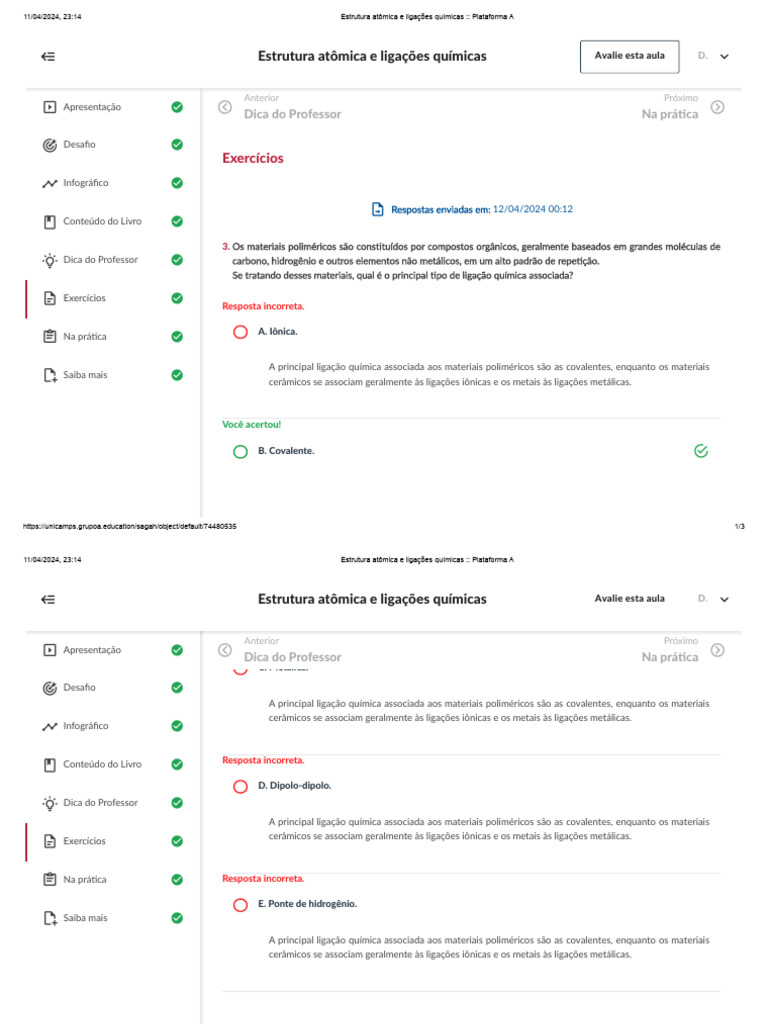Click the Na prática clipboard icon

pos(50,337)
